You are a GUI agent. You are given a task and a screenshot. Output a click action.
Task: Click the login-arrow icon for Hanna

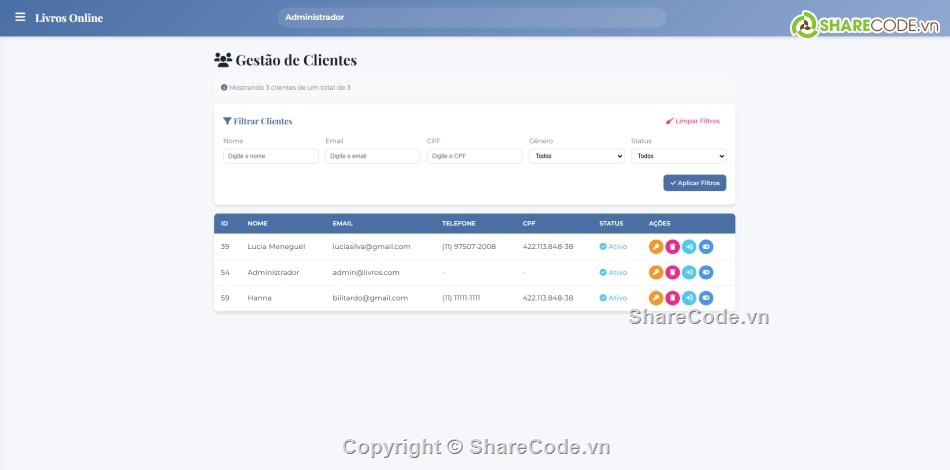(x=689, y=297)
